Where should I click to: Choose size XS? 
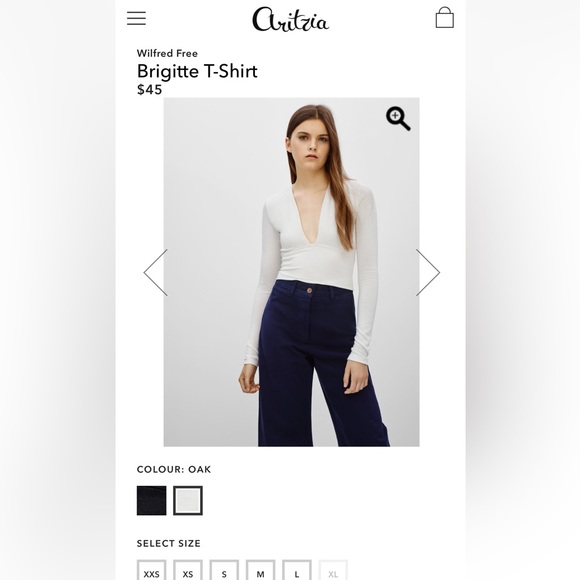pos(188,570)
